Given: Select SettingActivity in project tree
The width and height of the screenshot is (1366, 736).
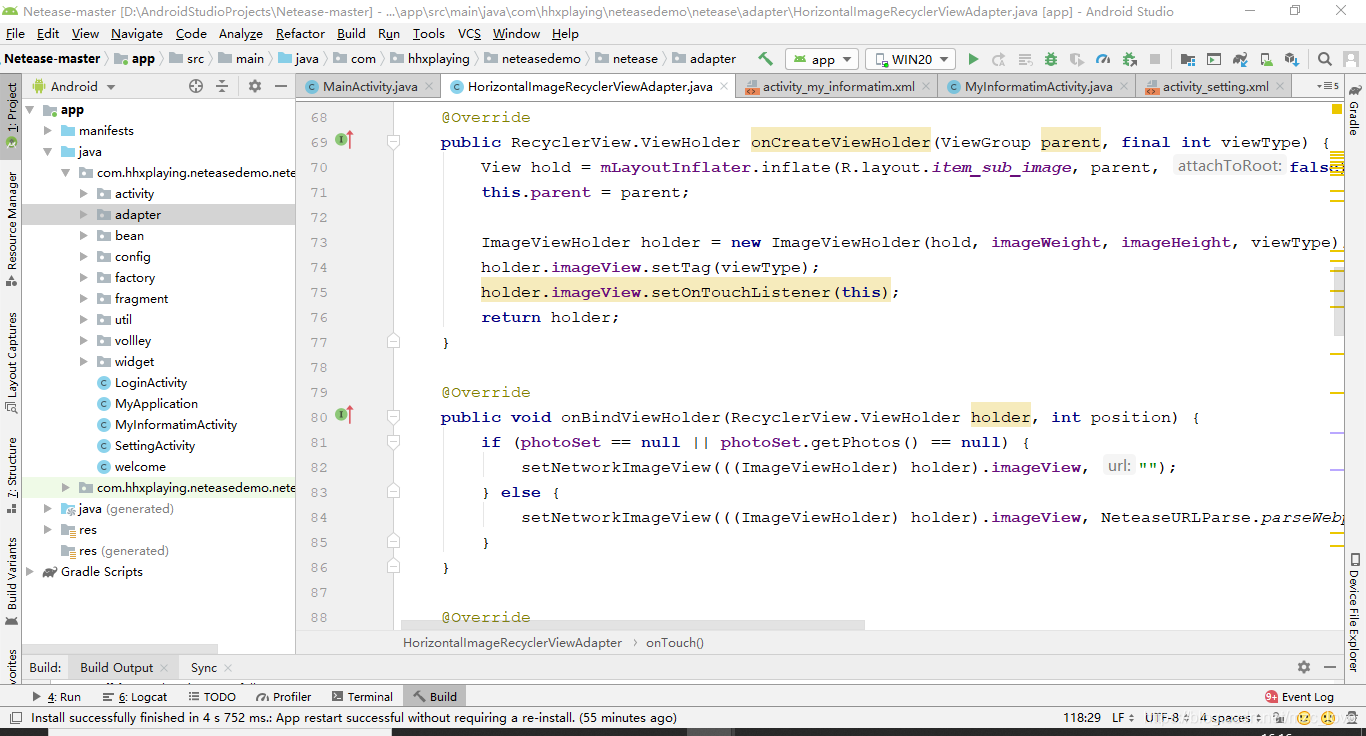Looking at the screenshot, I should (x=154, y=445).
